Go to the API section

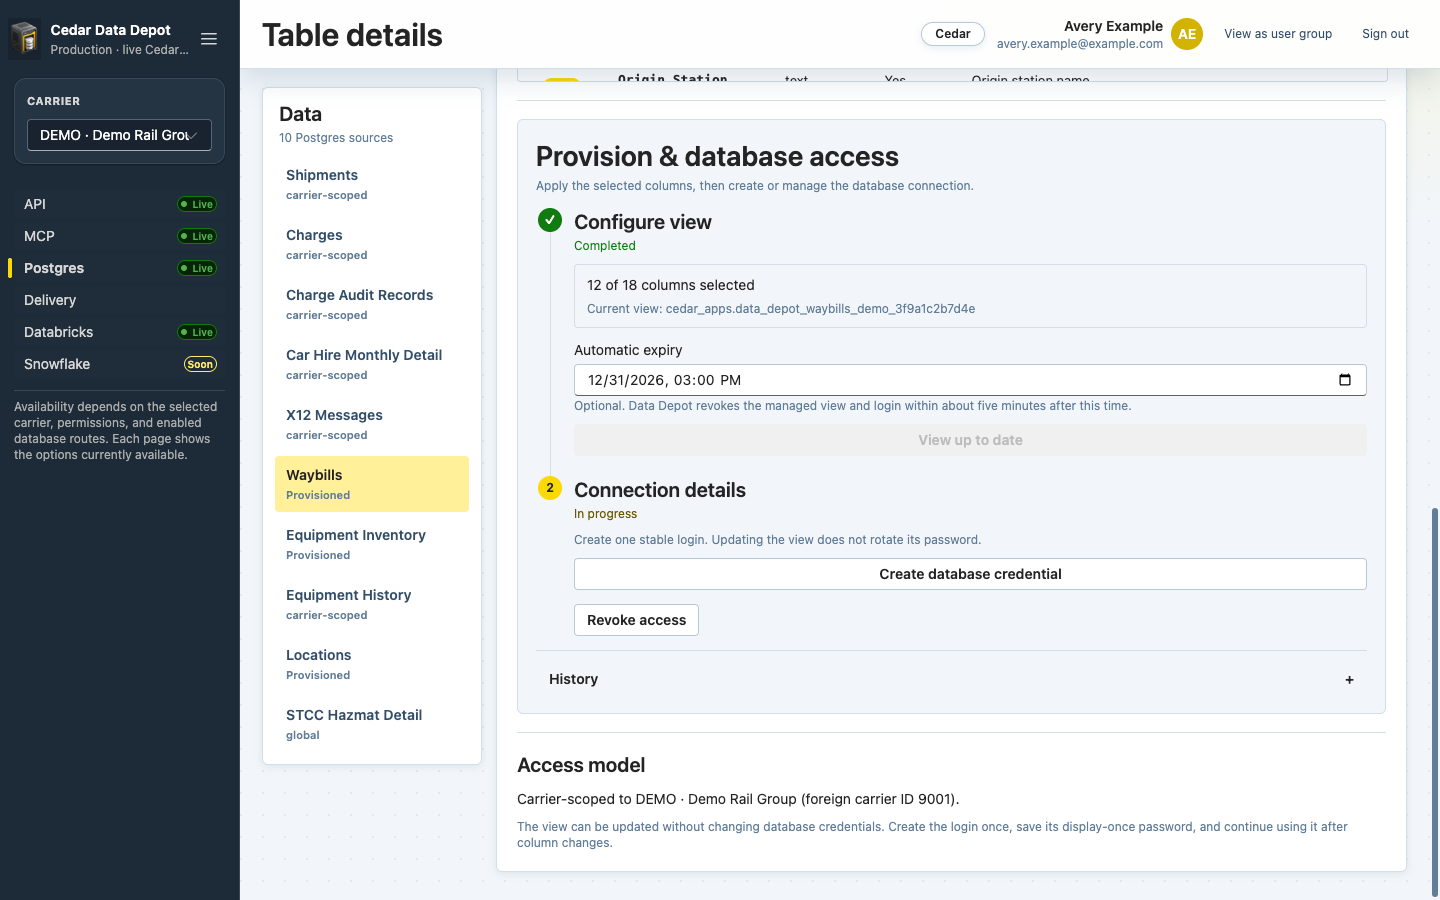[x=120, y=204]
